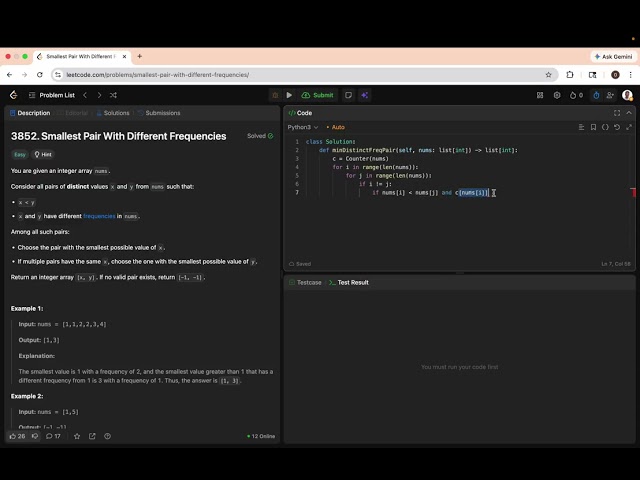Screen dimensions: 640x480
Task: Pick a random problem shuffle icon
Action: click(x=113, y=95)
